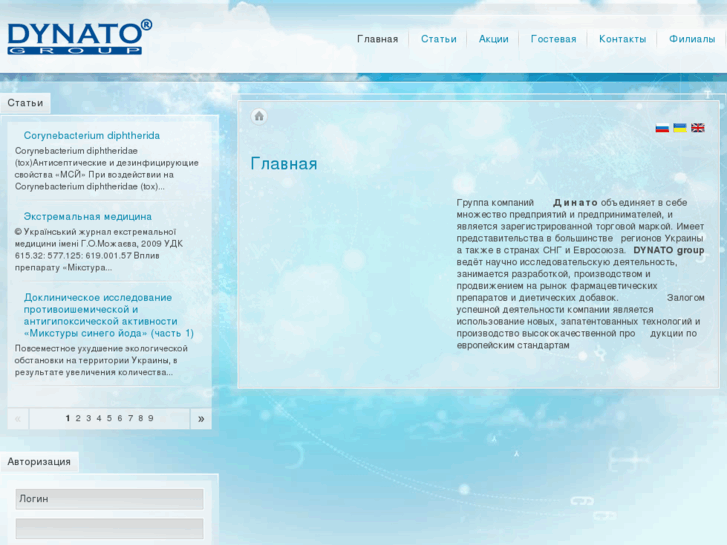This screenshot has height=545, width=727.
Task: Click the bold 'DYNATO group' text
Action: tap(669, 250)
